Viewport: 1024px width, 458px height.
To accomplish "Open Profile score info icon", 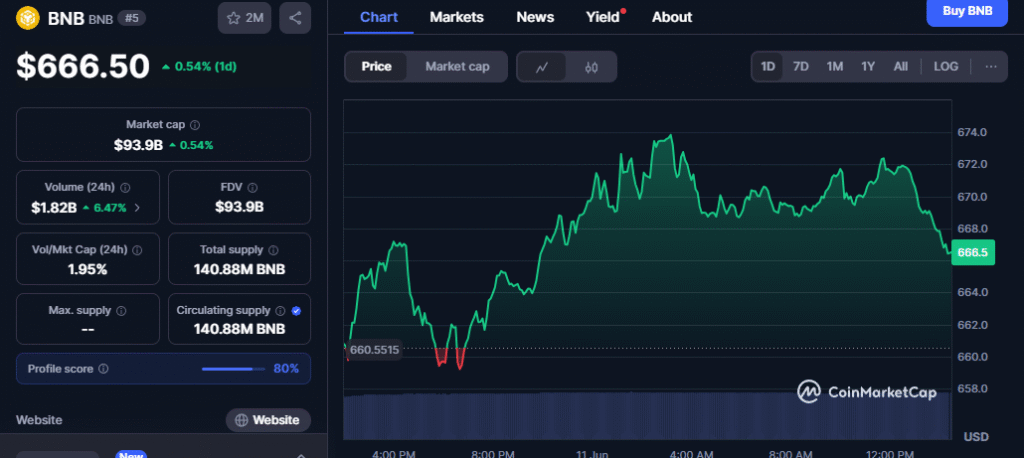I will (103, 369).
